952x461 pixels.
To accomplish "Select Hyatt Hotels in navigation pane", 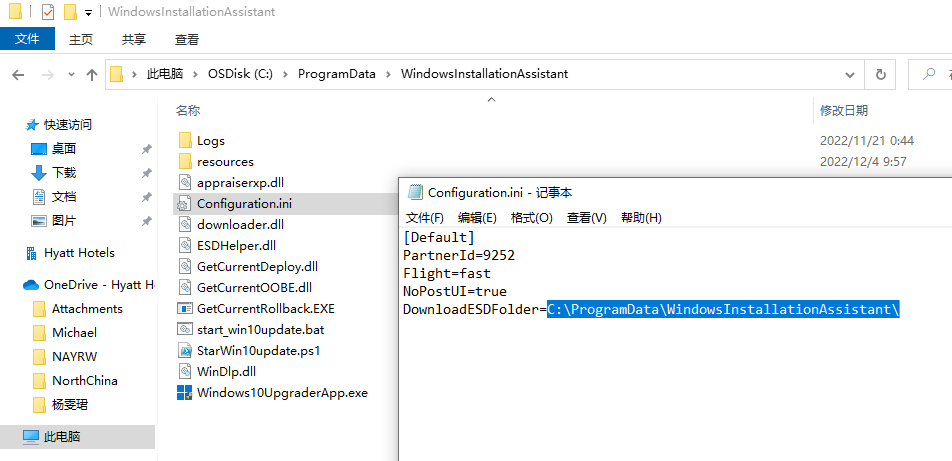I will pos(79,253).
